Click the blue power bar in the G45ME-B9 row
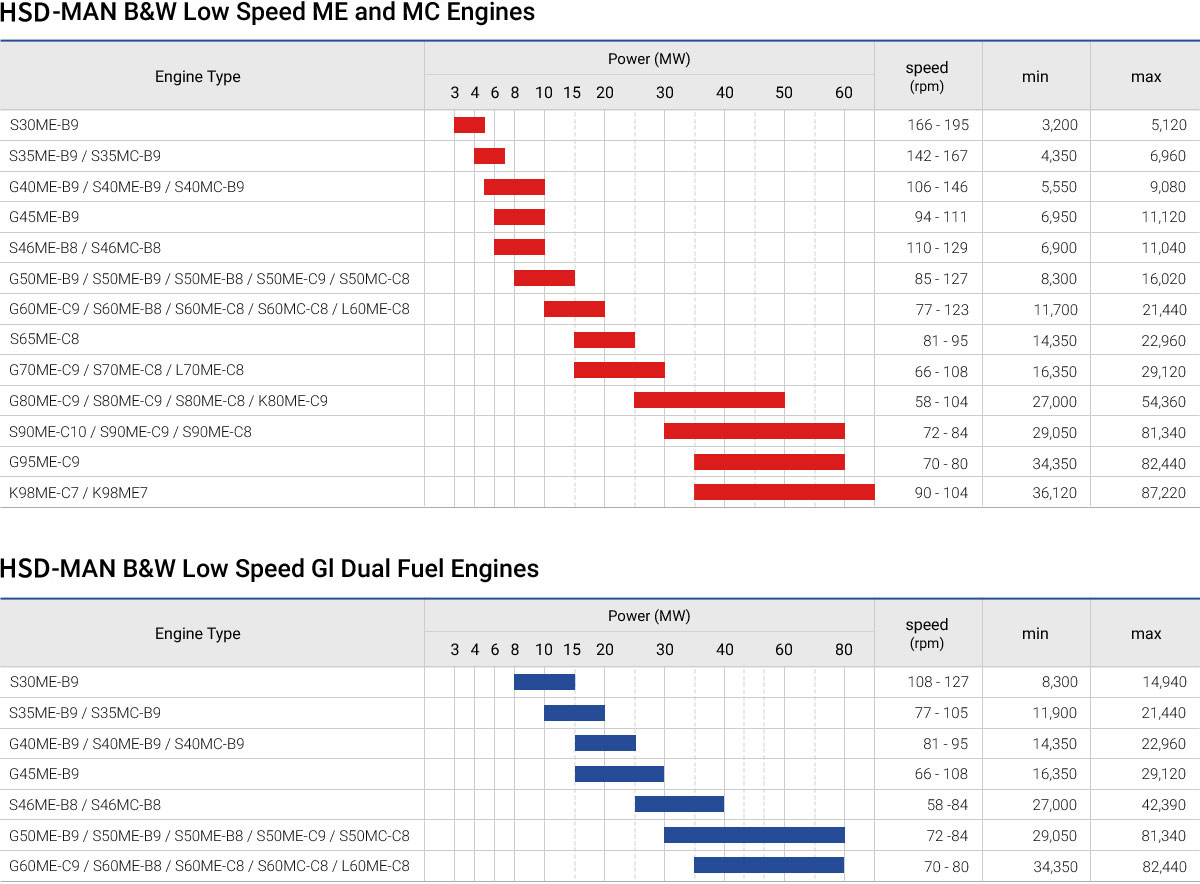Image resolution: width=1200 pixels, height=884 pixels. [620, 774]
